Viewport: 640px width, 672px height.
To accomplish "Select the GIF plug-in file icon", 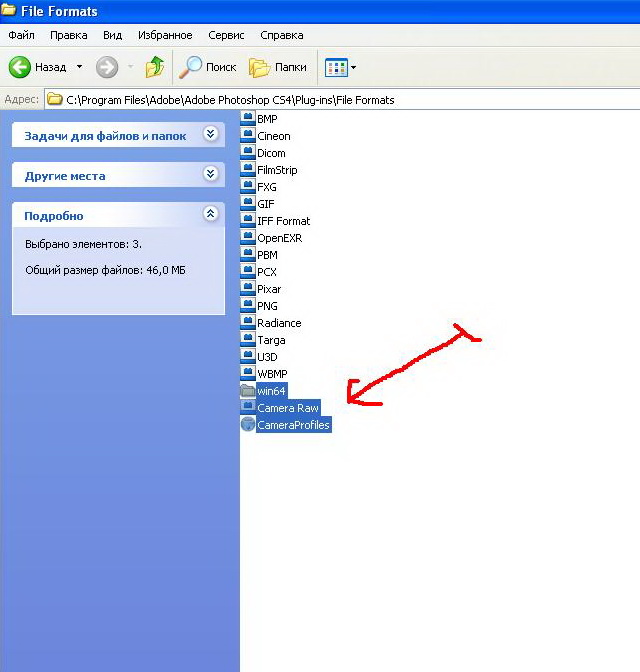I will pyautogui.click(x=248, y=204).
